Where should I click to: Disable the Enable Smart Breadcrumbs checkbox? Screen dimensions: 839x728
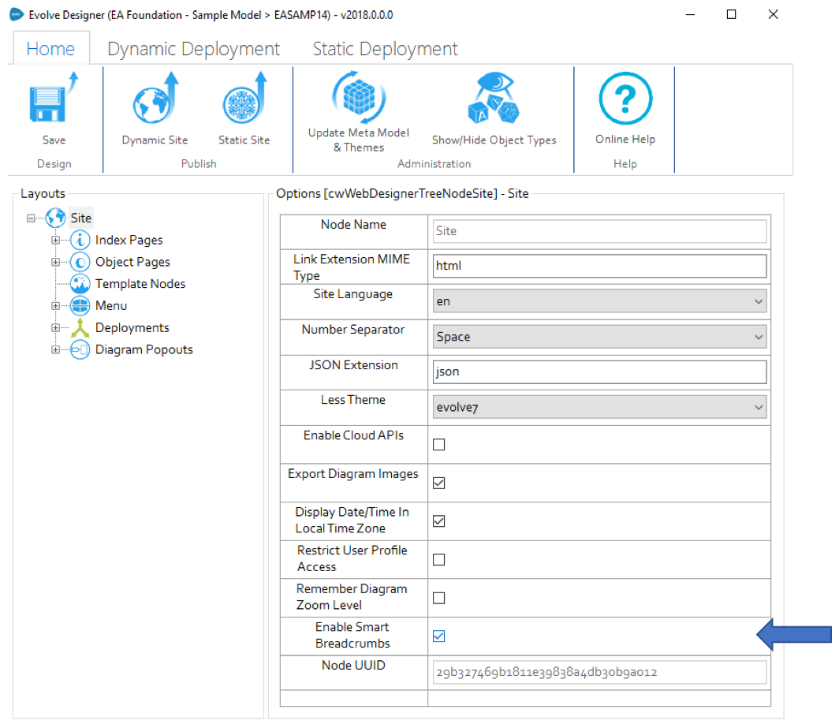click(439, 636)
